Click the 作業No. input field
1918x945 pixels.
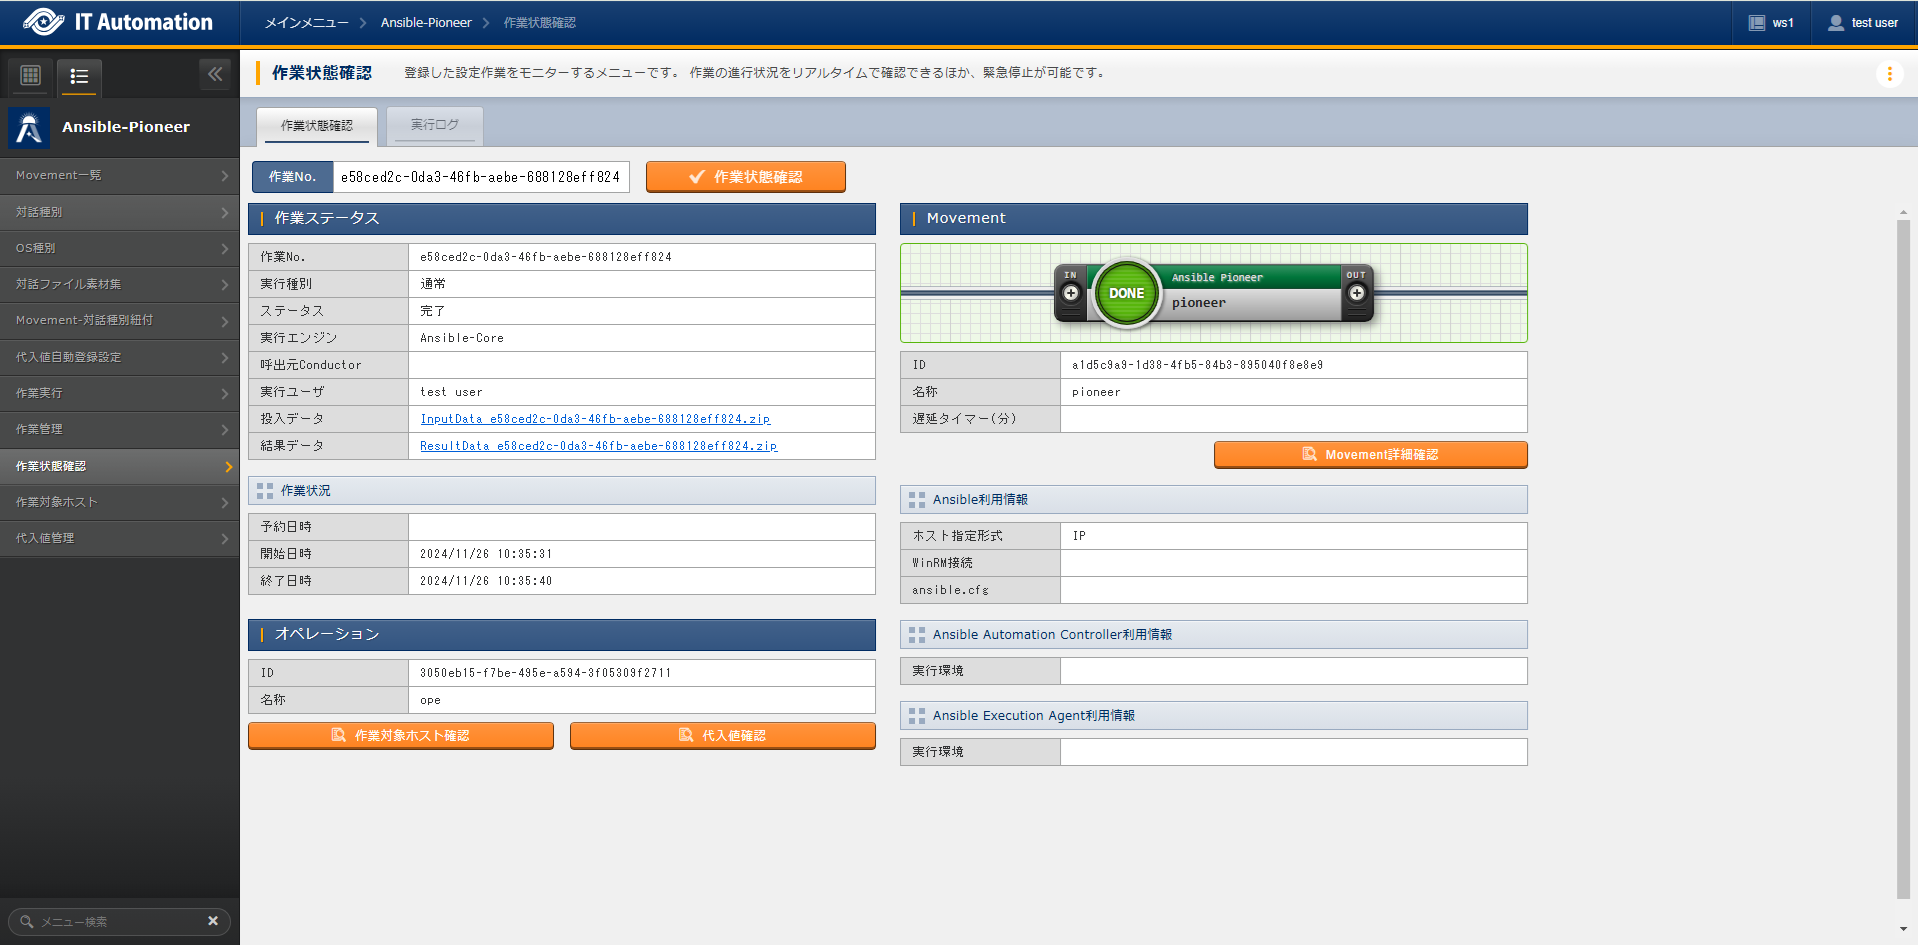tap(480, 177)
